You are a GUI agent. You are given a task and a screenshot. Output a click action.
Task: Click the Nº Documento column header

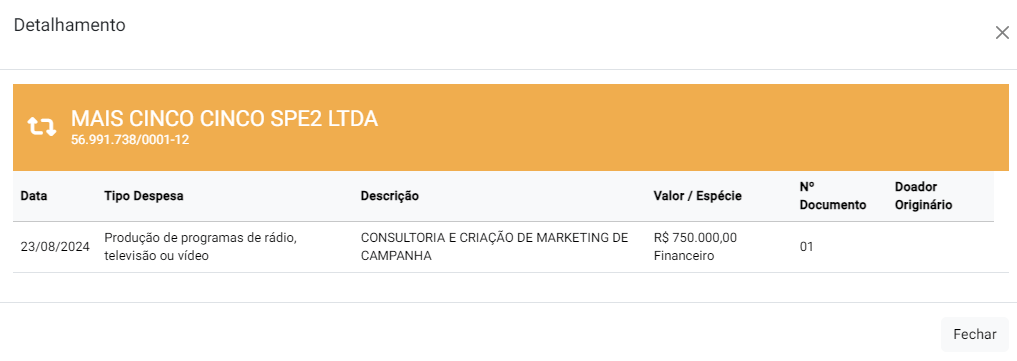click(833, 196)
